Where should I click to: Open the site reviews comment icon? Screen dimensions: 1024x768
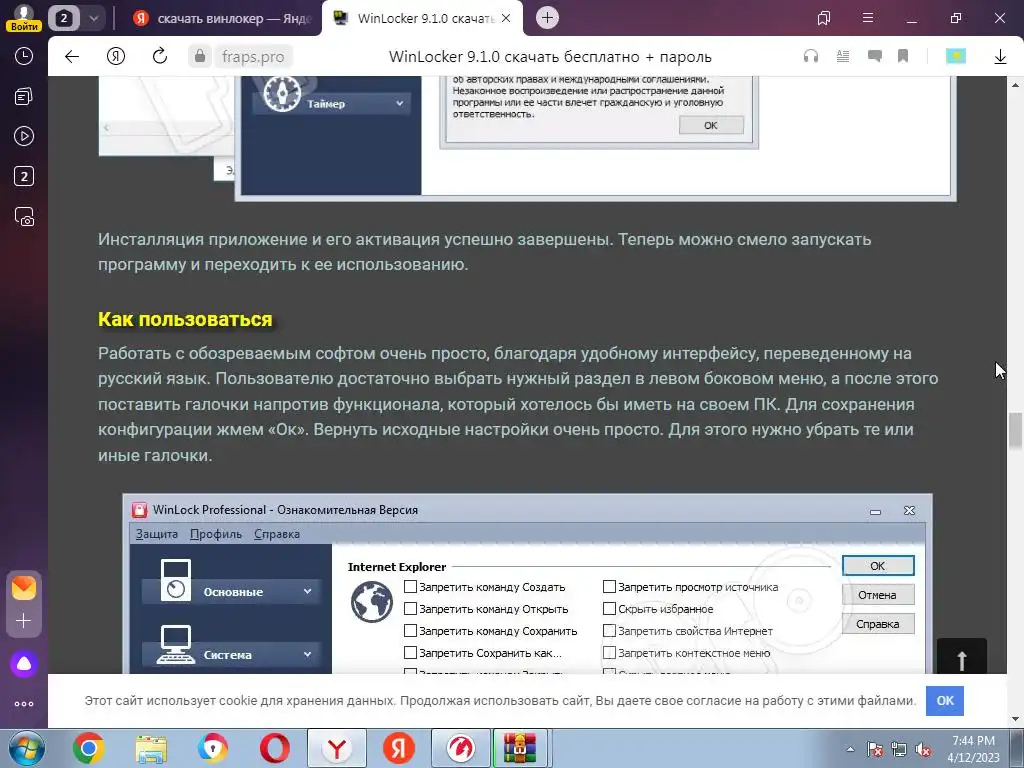point(874,57)
